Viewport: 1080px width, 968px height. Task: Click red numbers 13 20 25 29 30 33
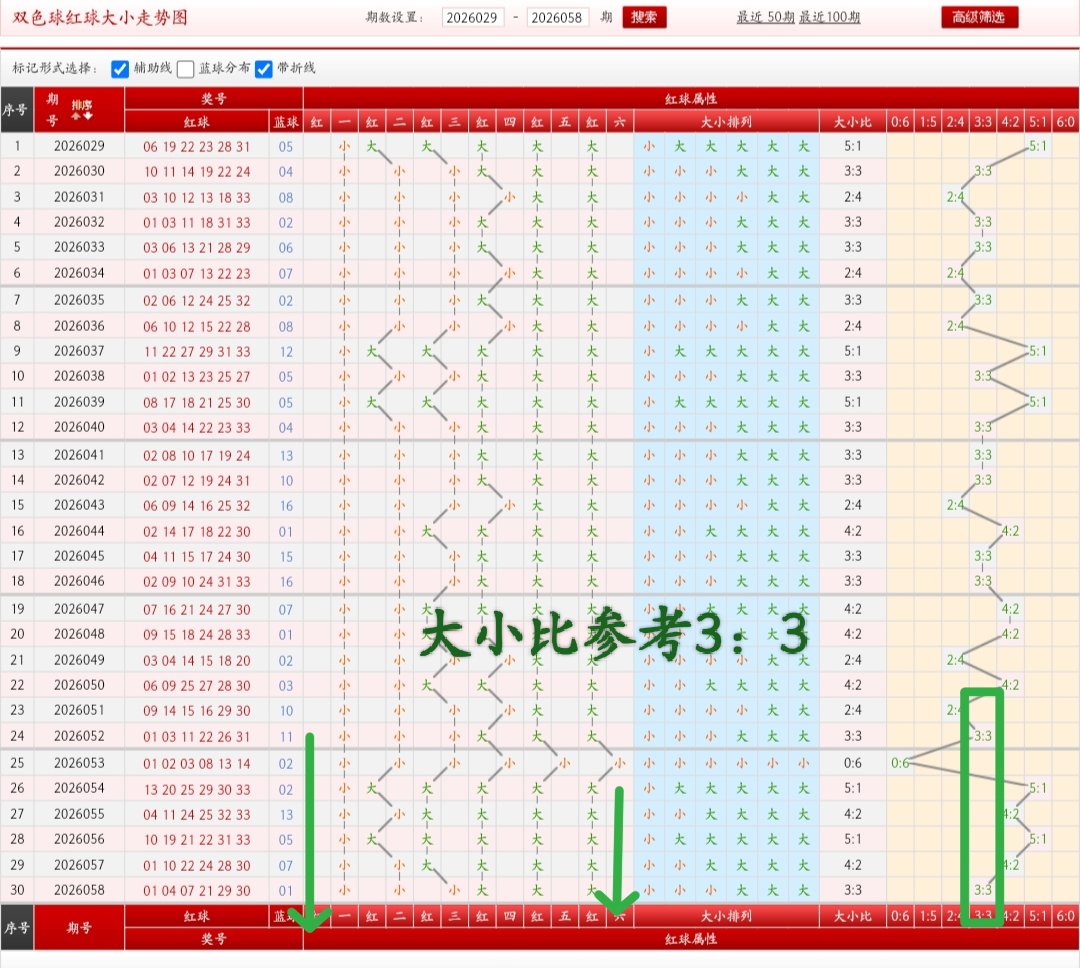[x=197, y=789]
